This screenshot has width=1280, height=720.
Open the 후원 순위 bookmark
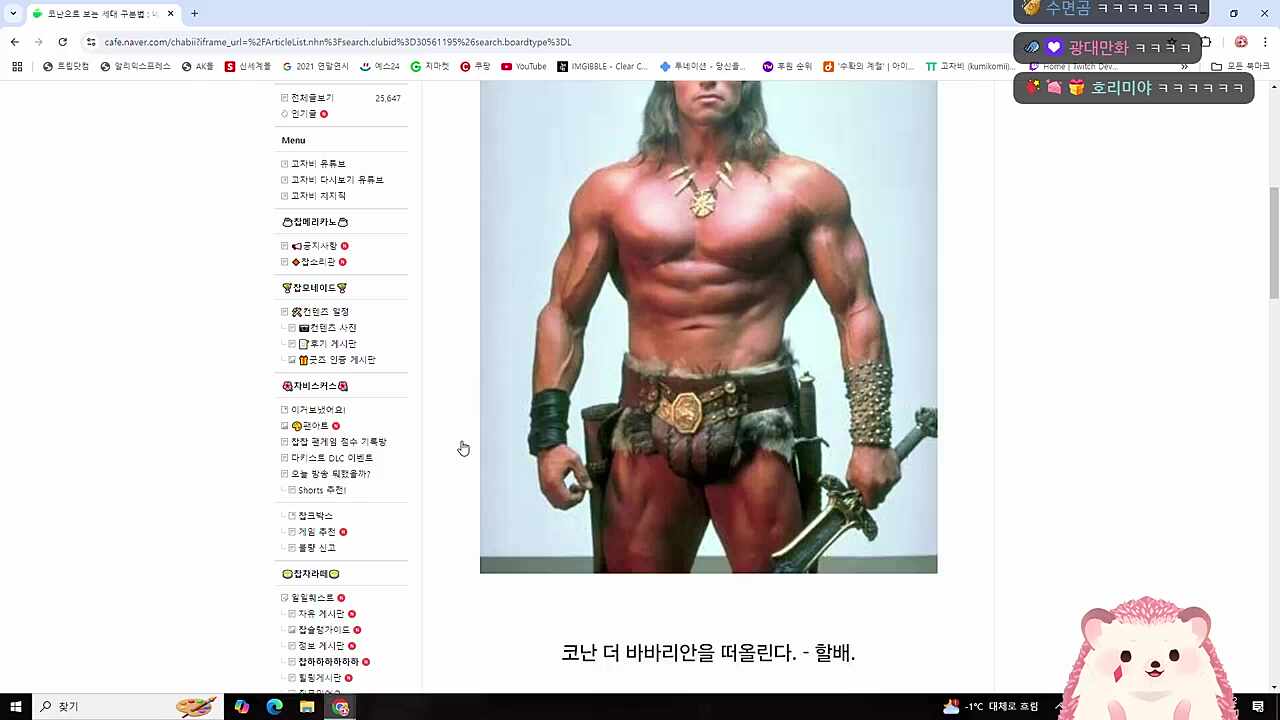[787, 67]
